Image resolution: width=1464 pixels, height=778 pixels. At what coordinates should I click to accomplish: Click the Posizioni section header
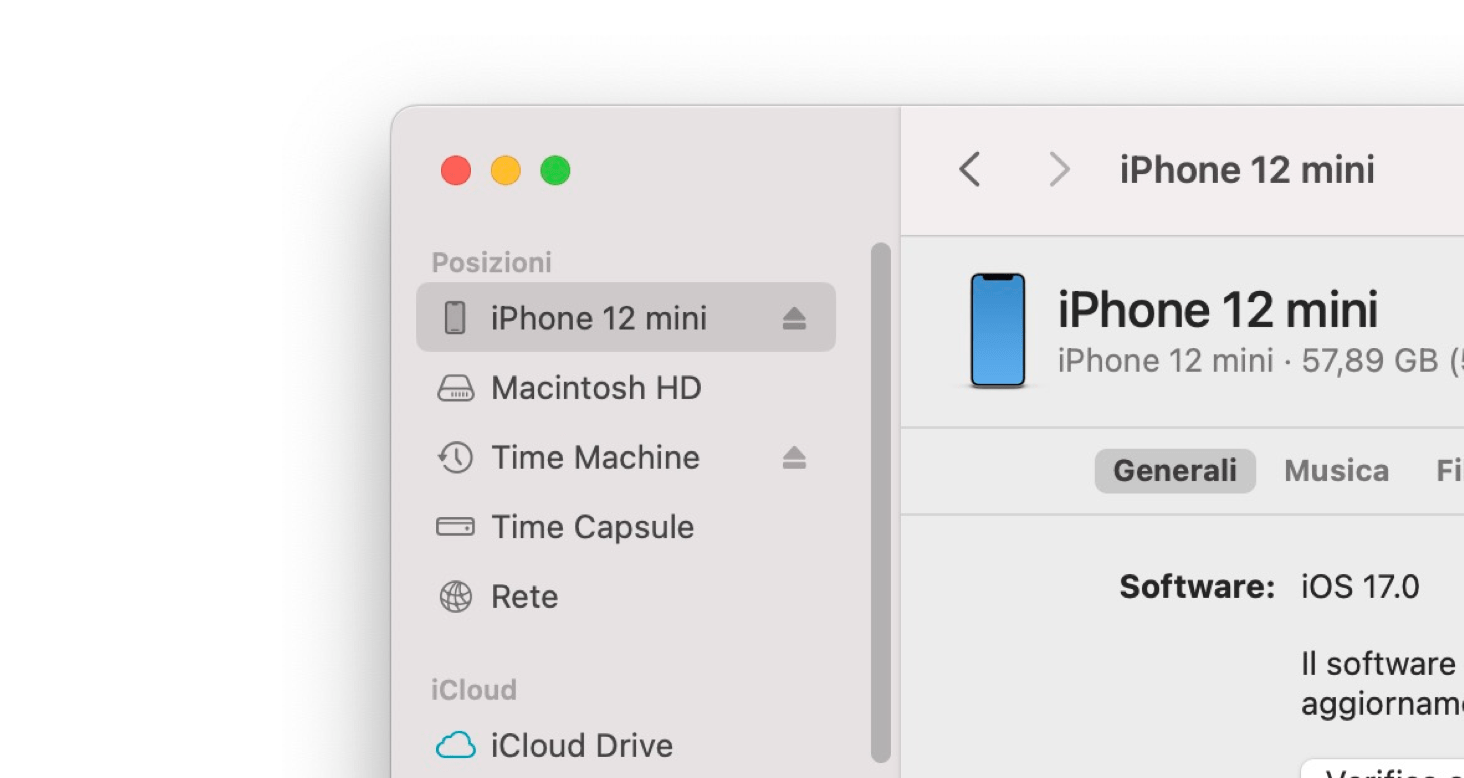pyautogui.click(x=491, y=263)
